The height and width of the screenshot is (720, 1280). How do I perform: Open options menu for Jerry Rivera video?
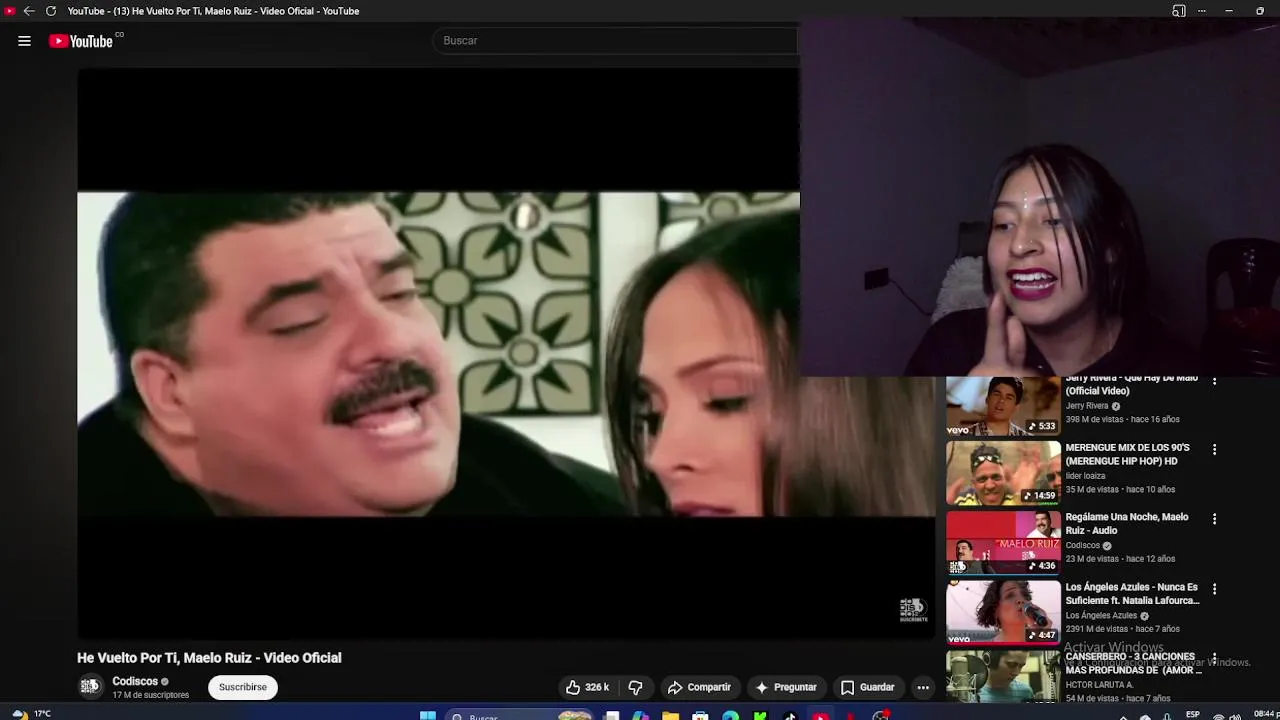coord(1214,381)
